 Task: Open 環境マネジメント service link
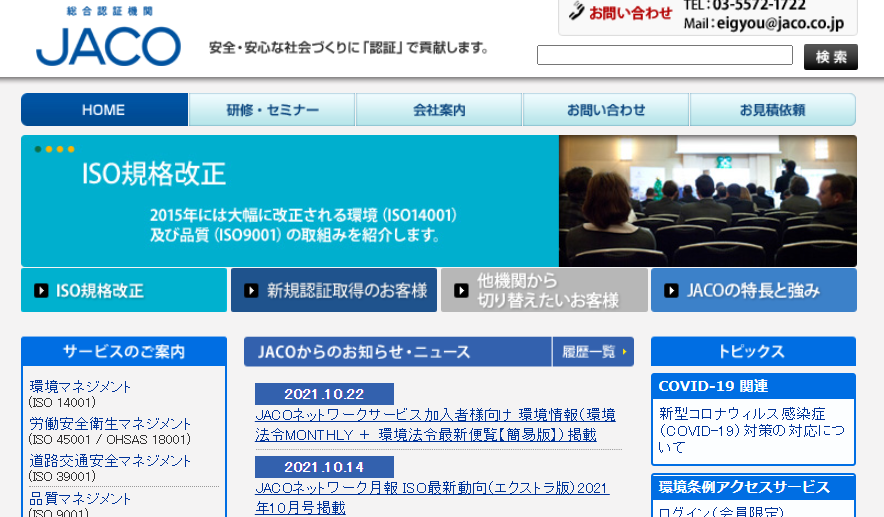80,387
